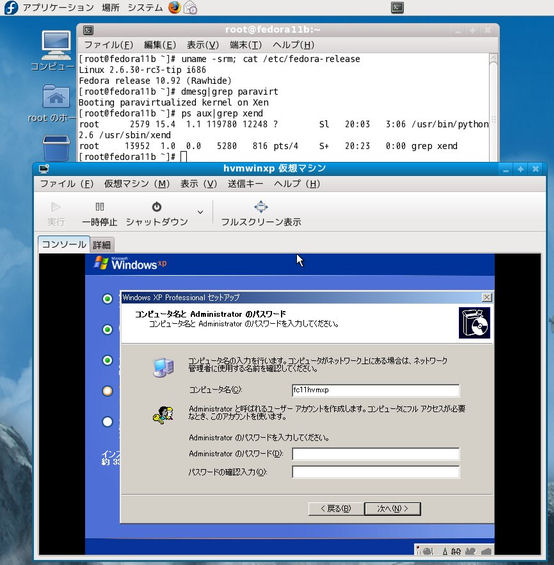554x565 pixels.
Task: Open hvmwinxp 表示(V) menu
Action: (x=199, y=184)
